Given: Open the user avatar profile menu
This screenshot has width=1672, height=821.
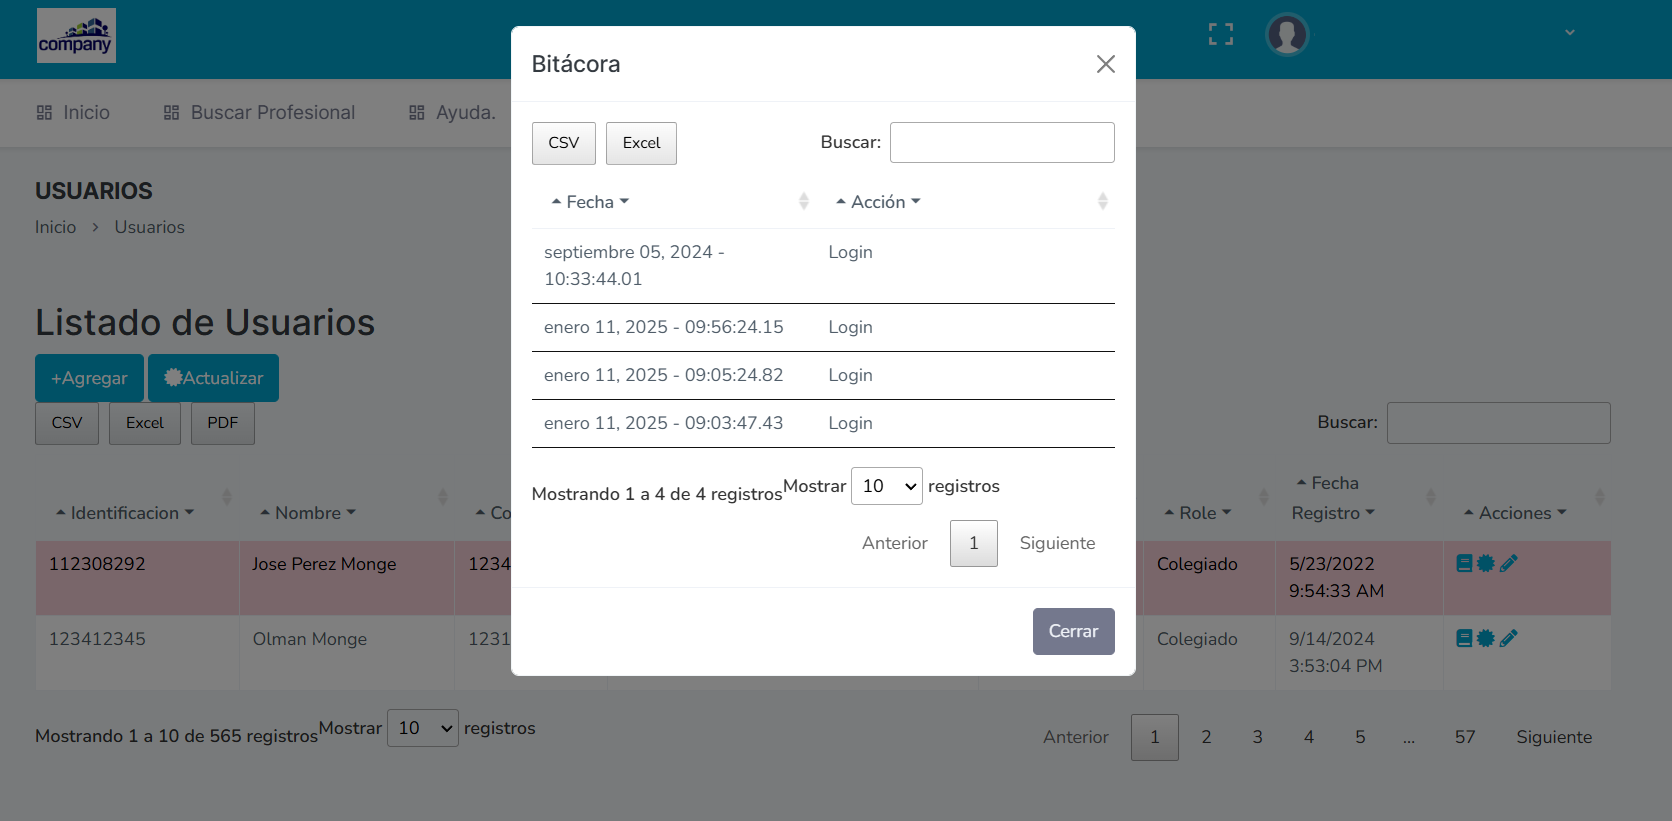Looking at the screenshot, I should [1287, 35].
